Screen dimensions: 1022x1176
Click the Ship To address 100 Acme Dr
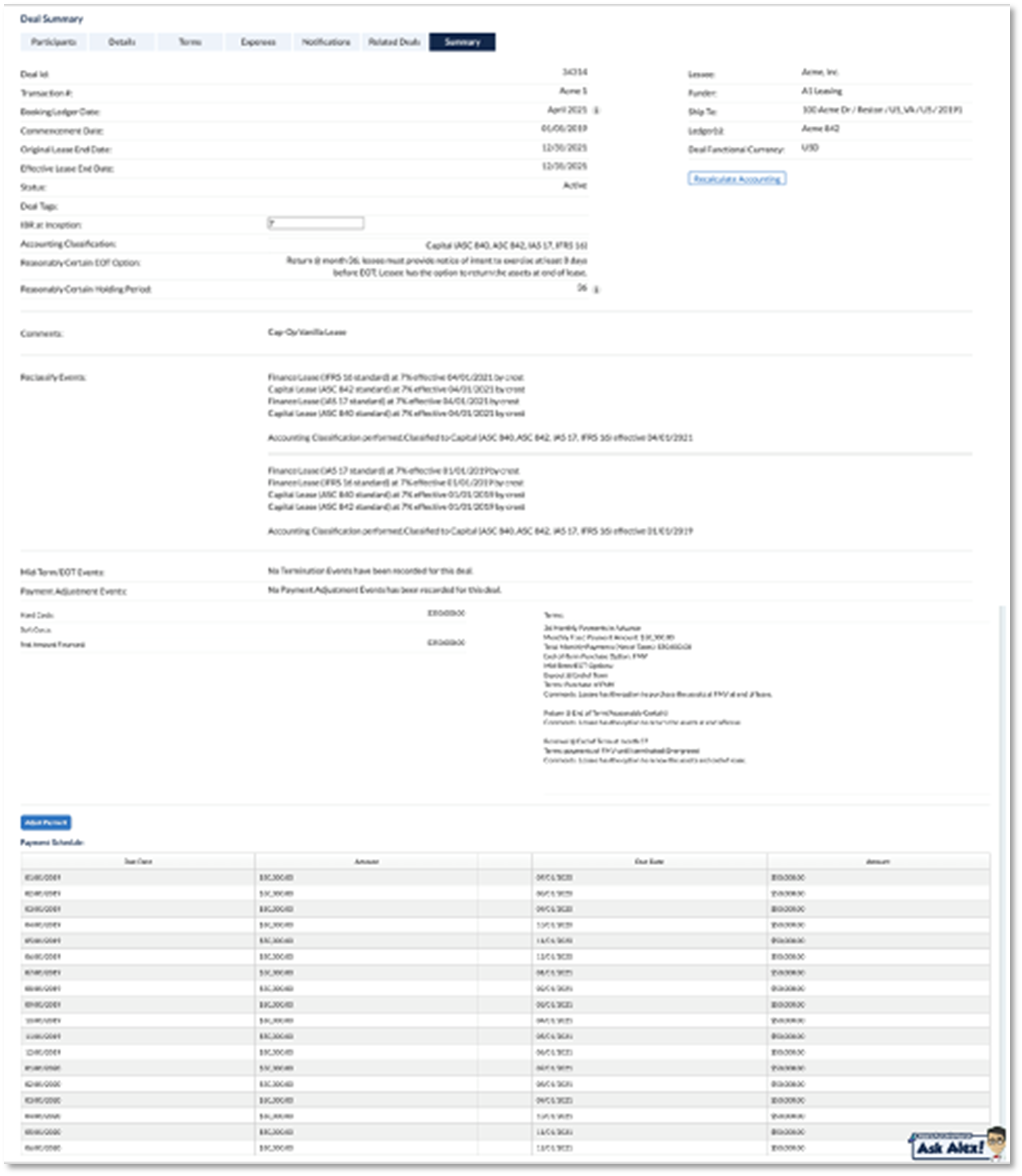[882, 110]
